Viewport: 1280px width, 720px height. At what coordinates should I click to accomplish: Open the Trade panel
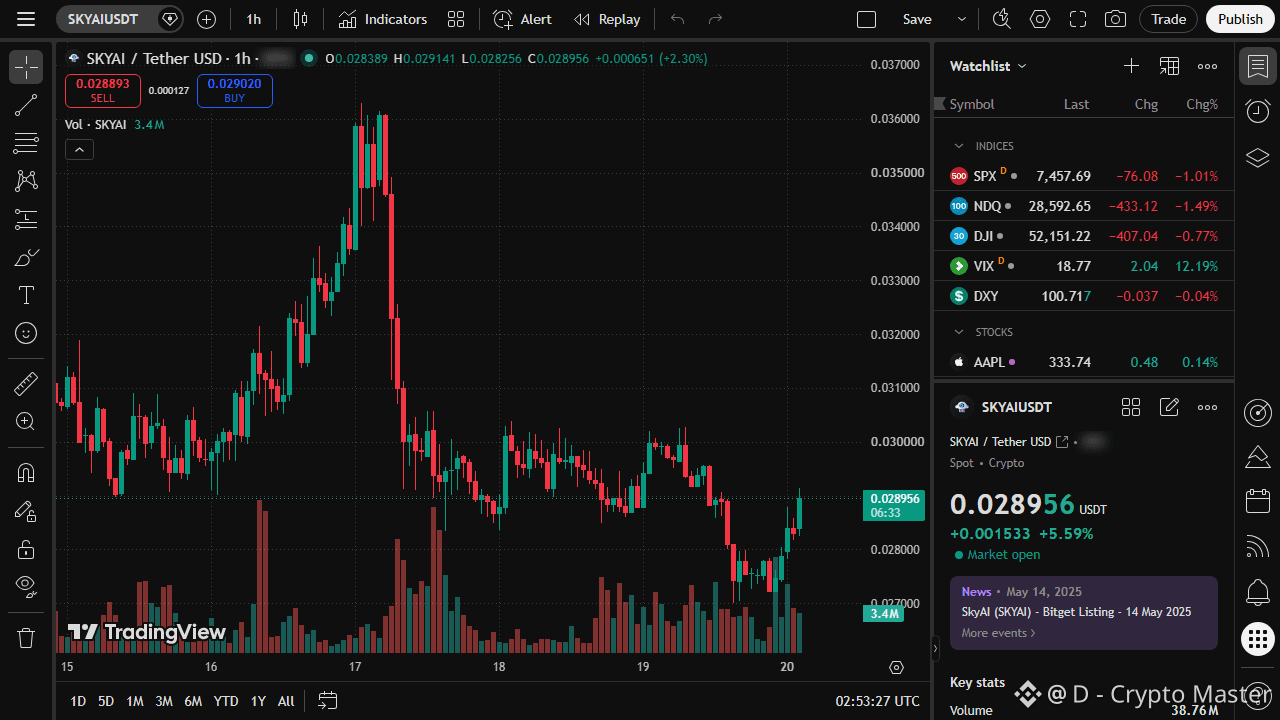point(1168,19)
